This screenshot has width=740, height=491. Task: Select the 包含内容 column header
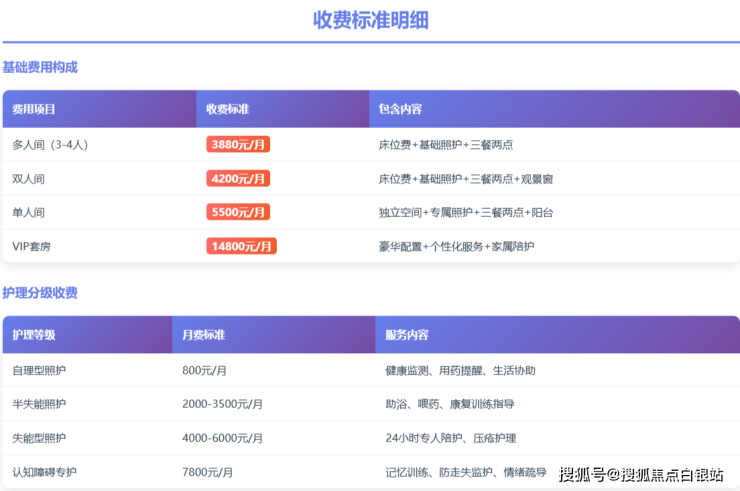(x=400, y=109)
